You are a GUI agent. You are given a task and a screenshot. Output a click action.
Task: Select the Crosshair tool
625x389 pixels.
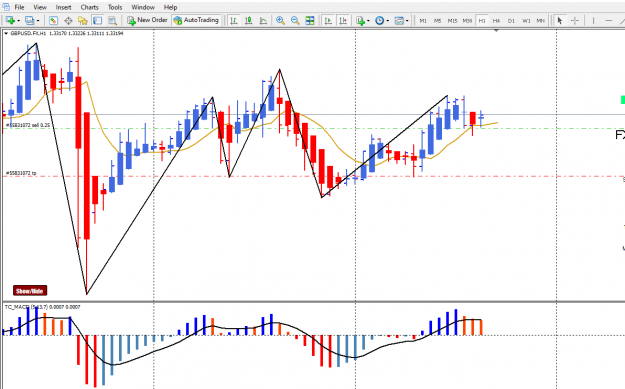(575, 20)
